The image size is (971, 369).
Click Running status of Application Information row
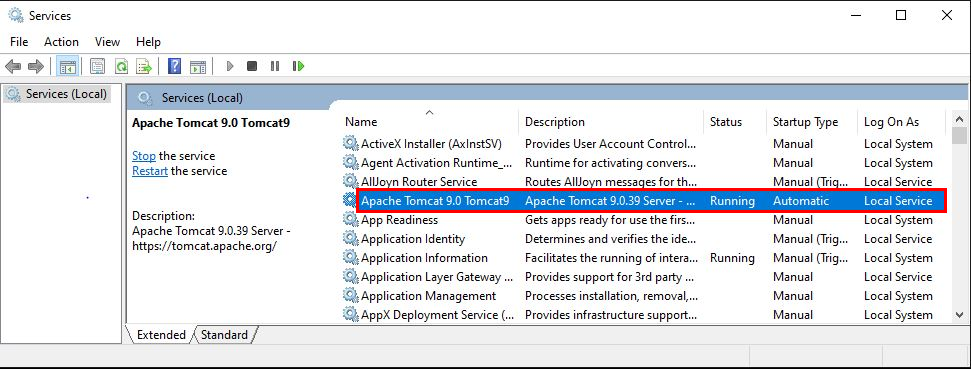(733, 258)
